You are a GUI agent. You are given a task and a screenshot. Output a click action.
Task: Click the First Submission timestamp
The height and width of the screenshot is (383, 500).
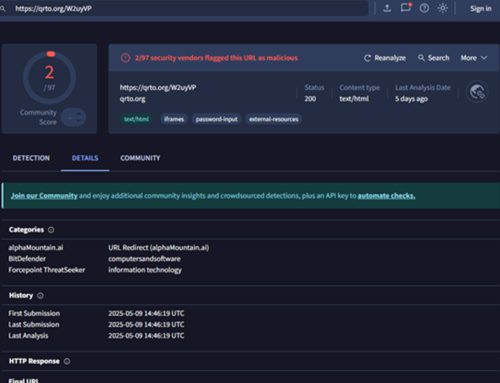[146, 313]
